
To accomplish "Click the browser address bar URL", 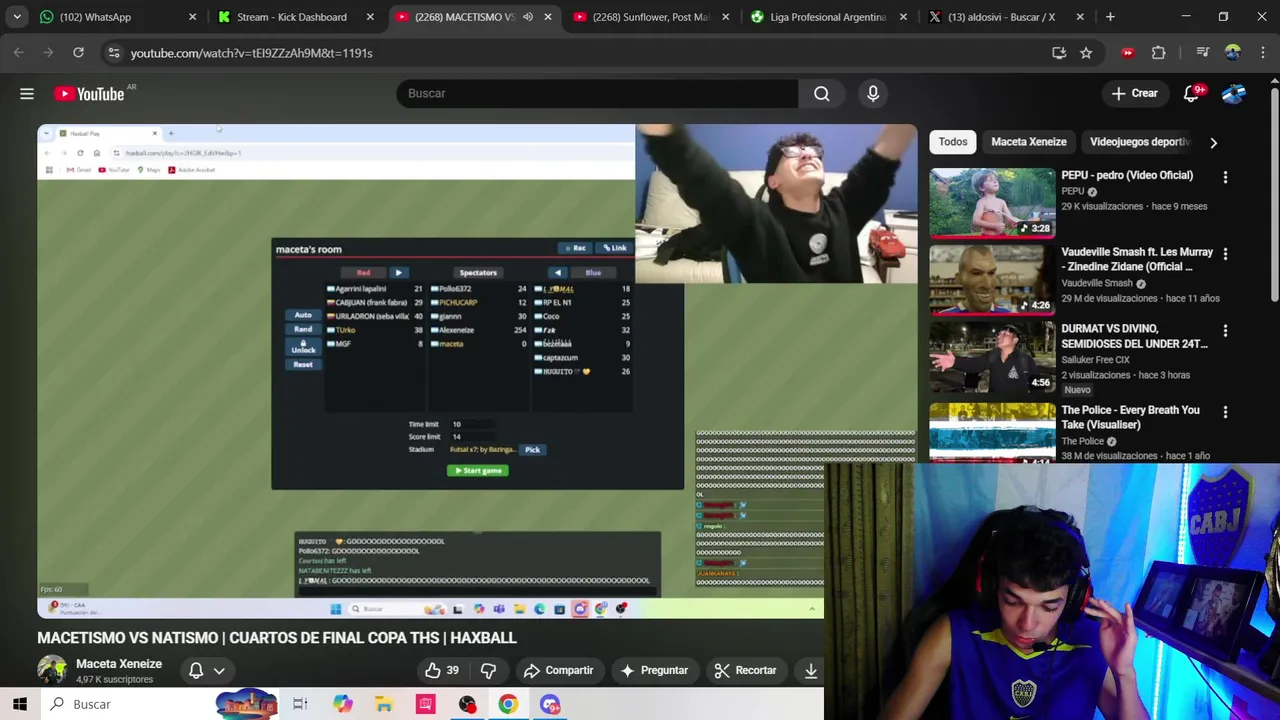I will pyautogui.click(x=251, y=53).
